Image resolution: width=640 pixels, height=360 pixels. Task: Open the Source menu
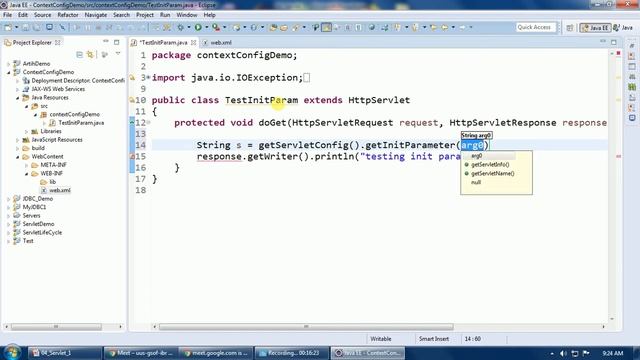42,15
